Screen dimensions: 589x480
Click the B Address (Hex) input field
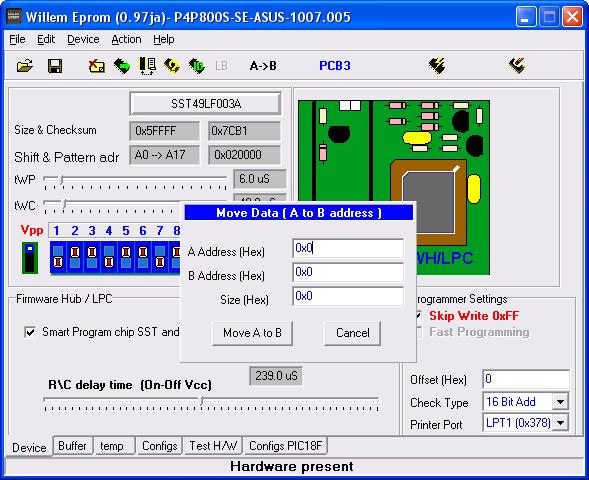(x=348, y=272)
